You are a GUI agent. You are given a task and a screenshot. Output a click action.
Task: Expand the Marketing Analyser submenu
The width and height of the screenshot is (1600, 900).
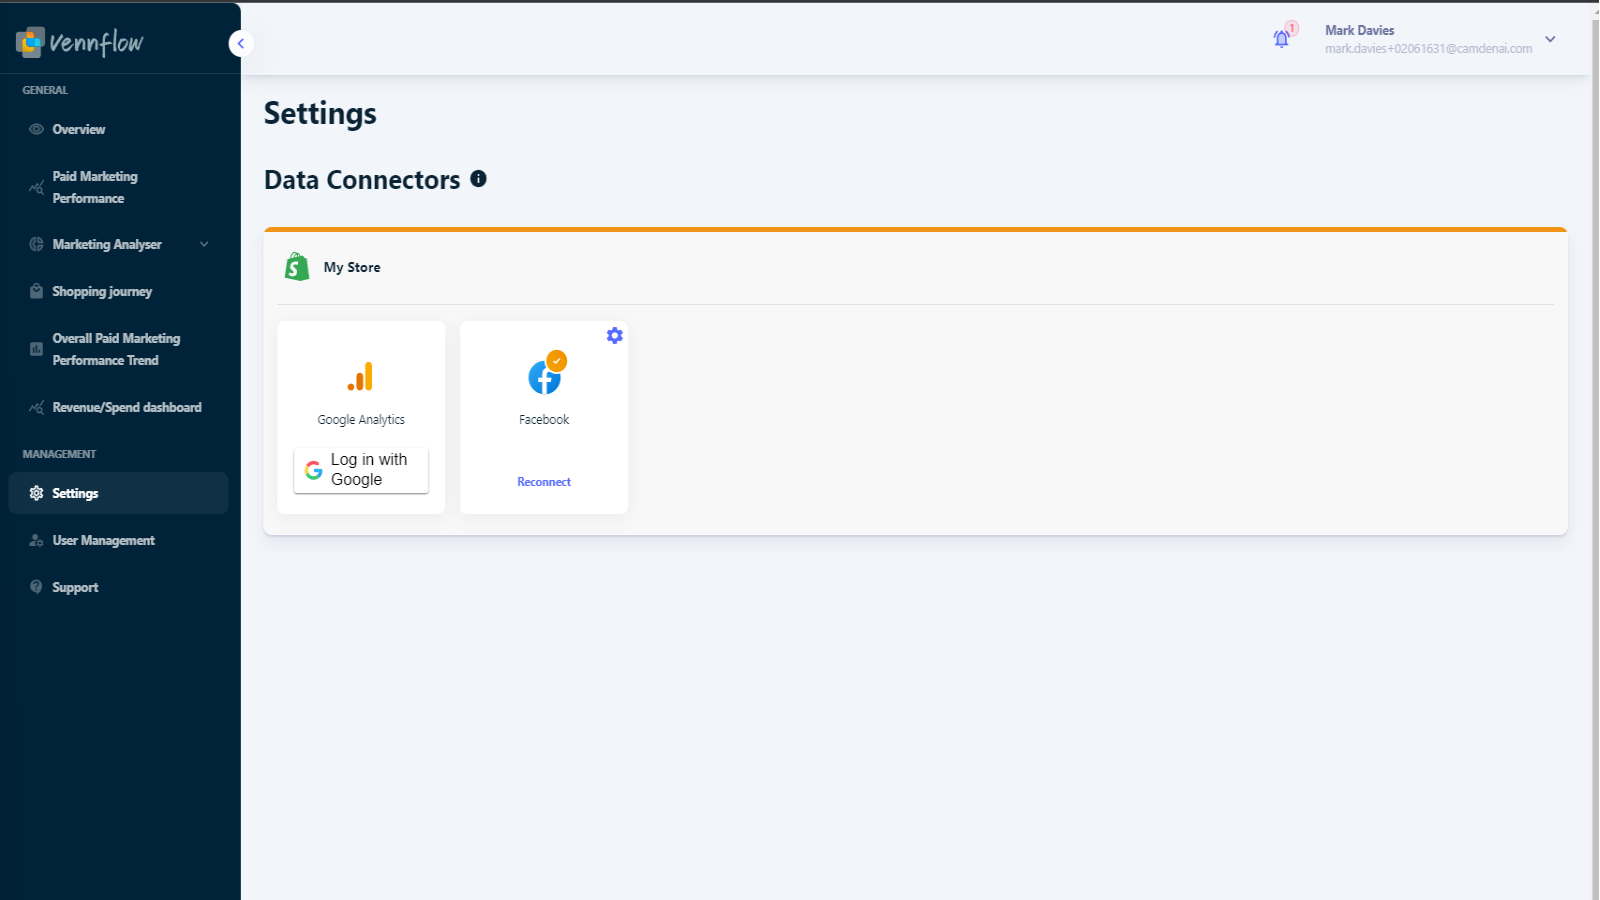[119, 244]
